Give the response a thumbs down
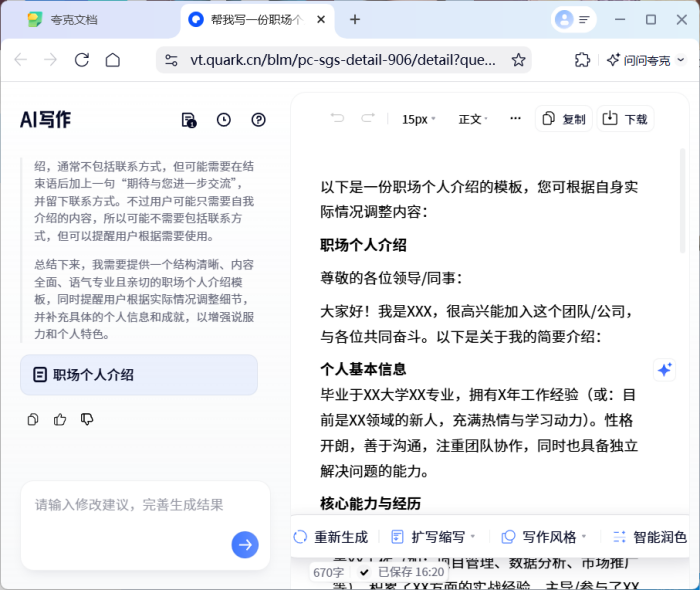Screen dimensions: 700x590 87,419
